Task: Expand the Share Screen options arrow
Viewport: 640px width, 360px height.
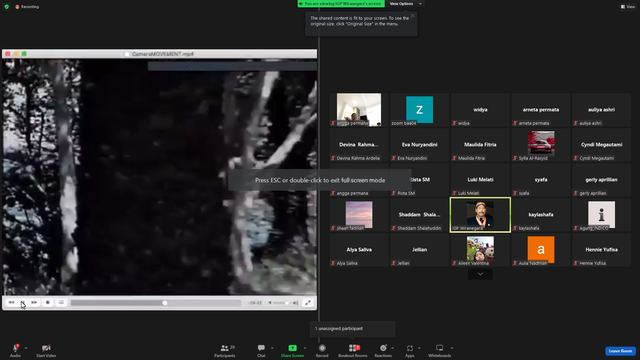Action: (x=305, y=348)
